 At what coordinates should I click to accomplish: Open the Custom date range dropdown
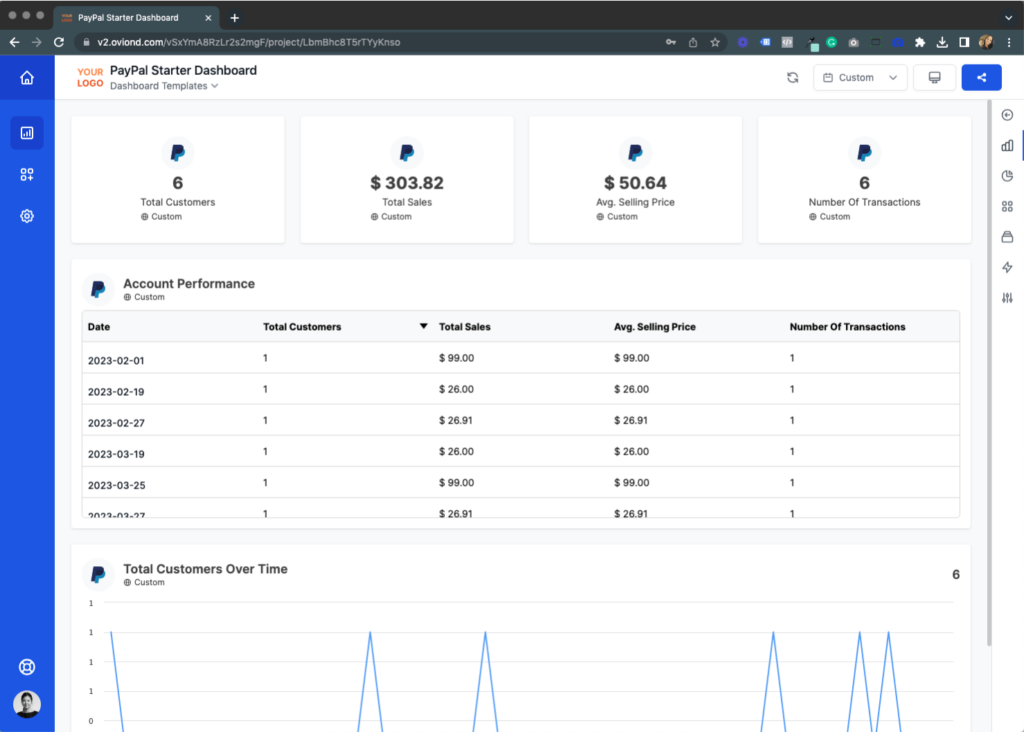(x=860, y=78)
